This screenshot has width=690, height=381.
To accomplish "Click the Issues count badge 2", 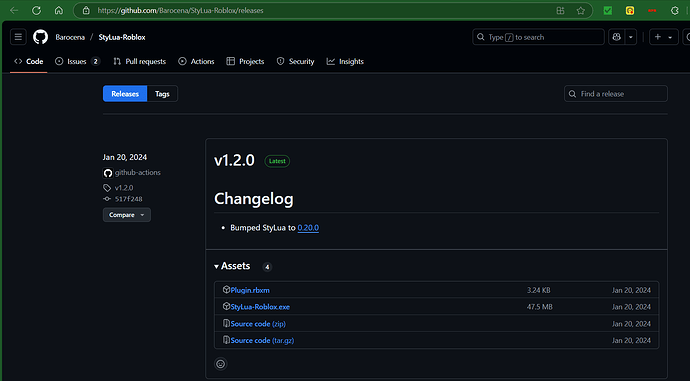I will (x=95, y=62).
